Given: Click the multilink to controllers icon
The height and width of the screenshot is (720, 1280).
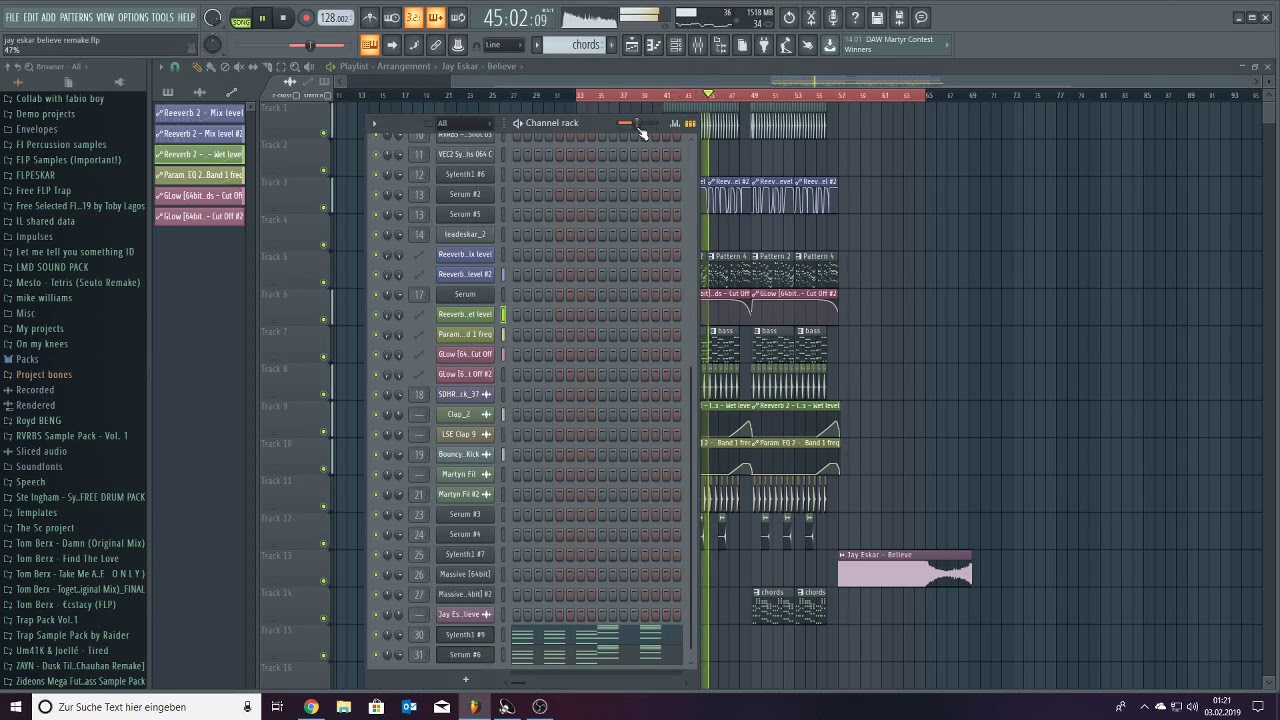Looking at the screenshot, I should click(436, 45).
